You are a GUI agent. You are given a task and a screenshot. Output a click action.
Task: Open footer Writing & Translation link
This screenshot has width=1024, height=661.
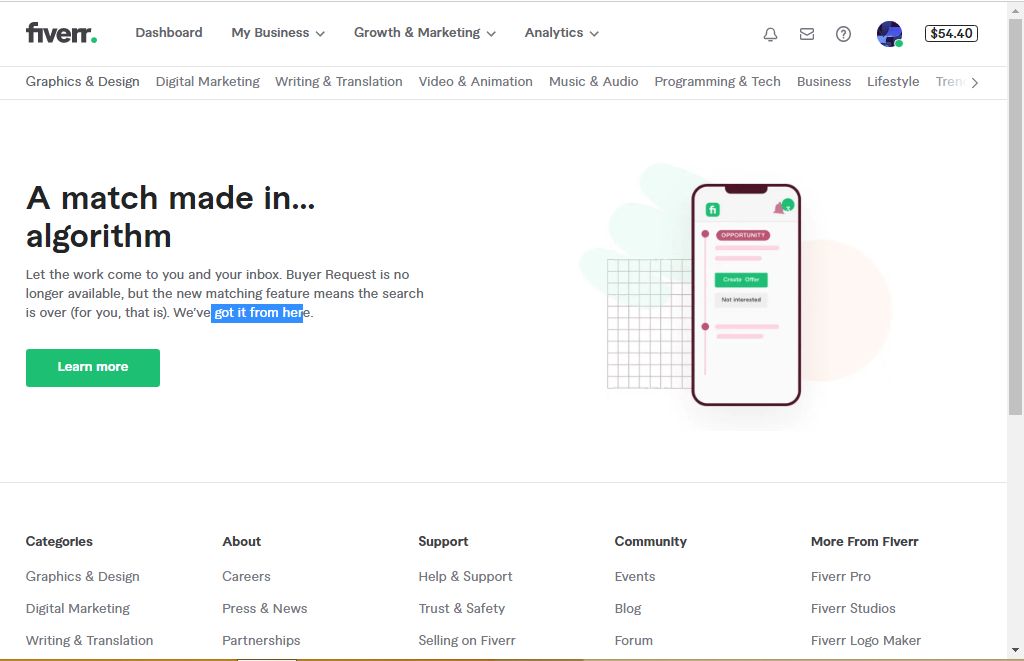pyautogui.click(x=89, y=641)
